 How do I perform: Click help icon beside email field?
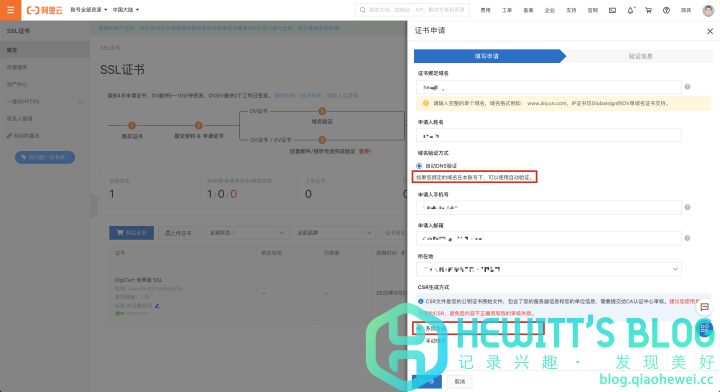[687, 238]
